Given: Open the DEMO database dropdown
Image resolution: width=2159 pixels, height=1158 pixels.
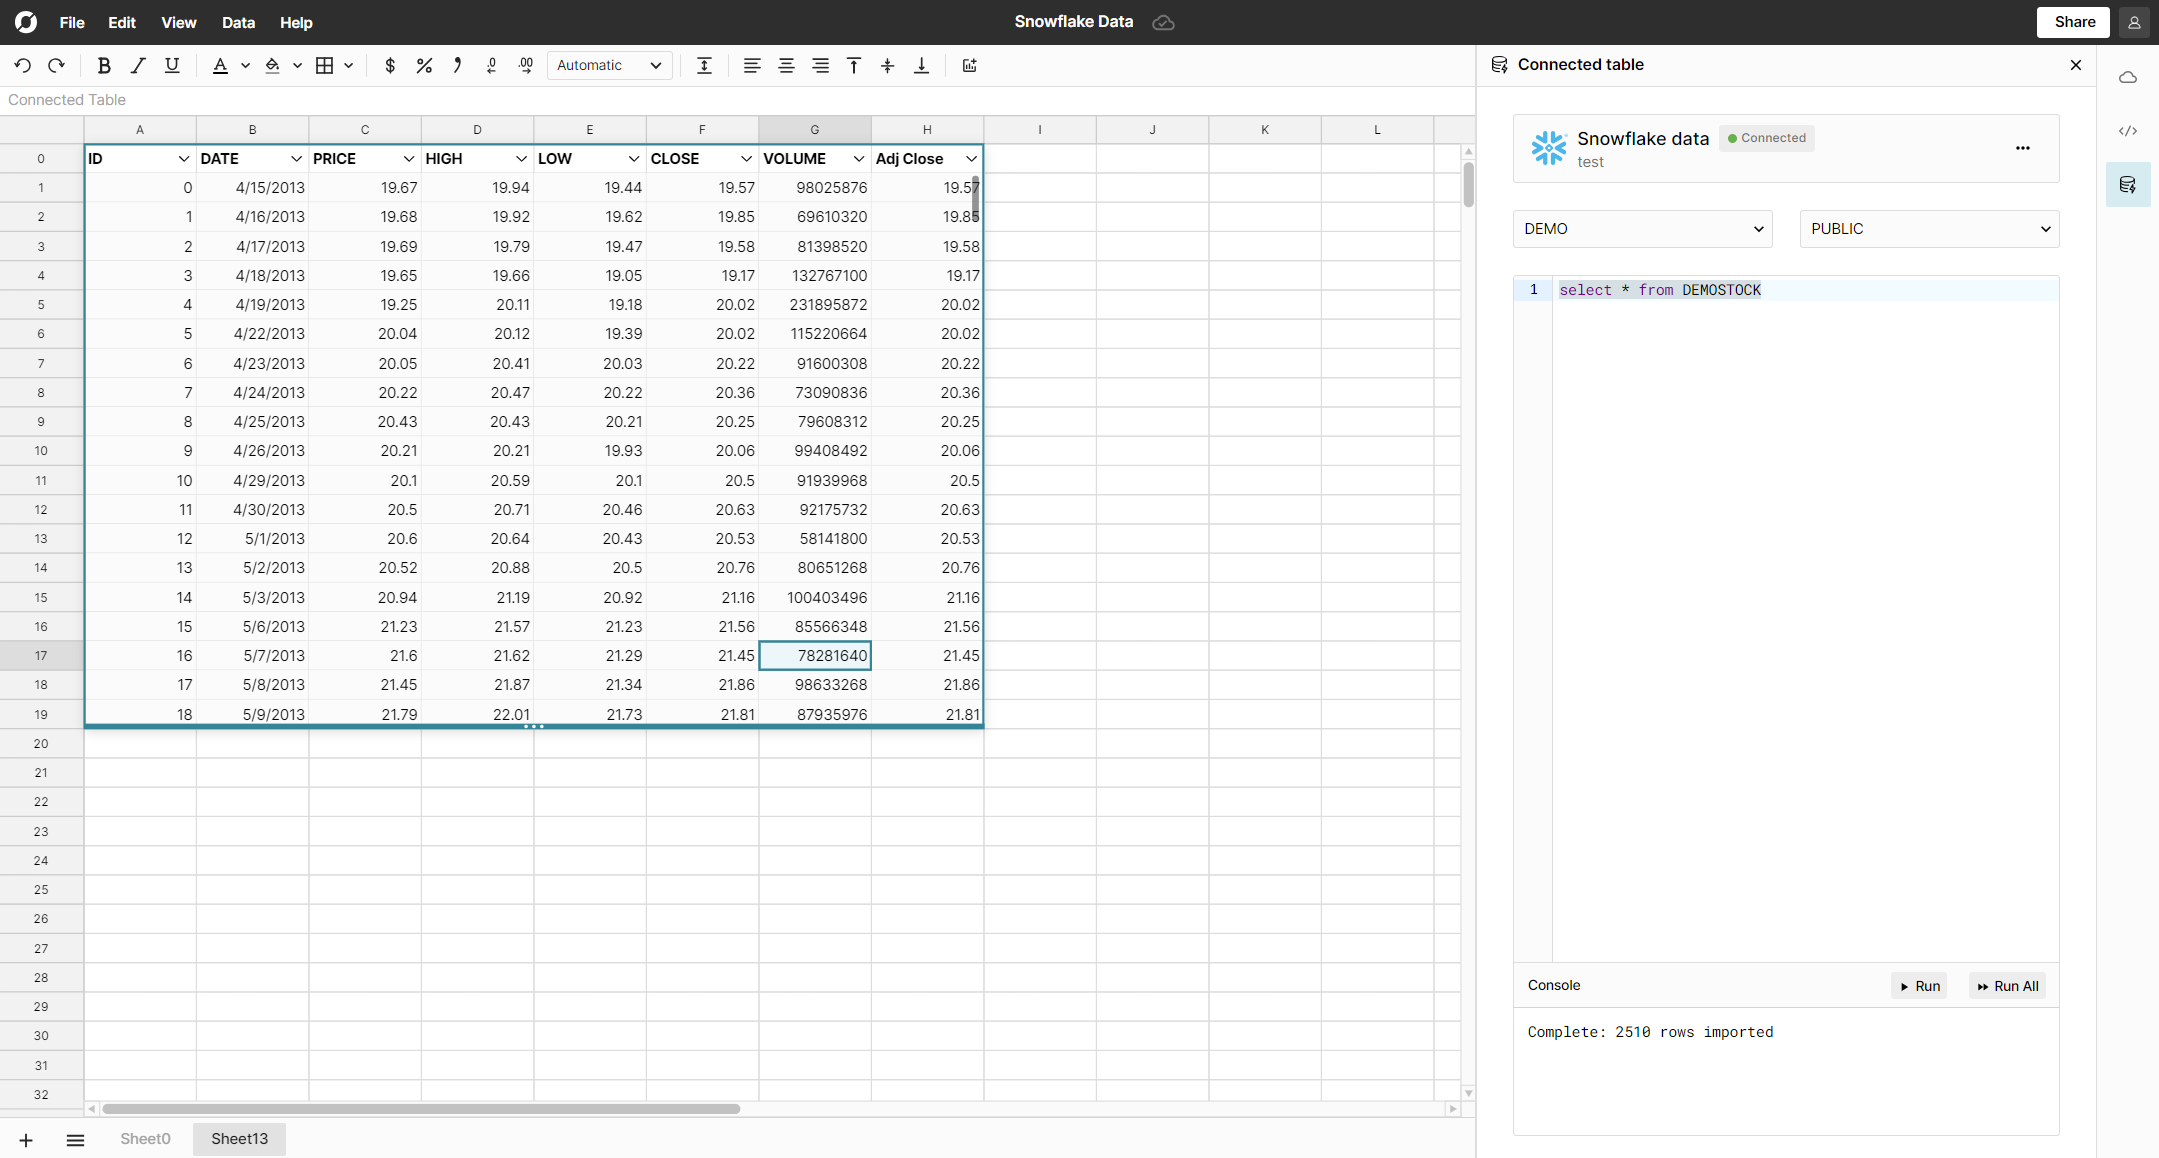Looking at the screenshot, I should tap(1642, 229).
